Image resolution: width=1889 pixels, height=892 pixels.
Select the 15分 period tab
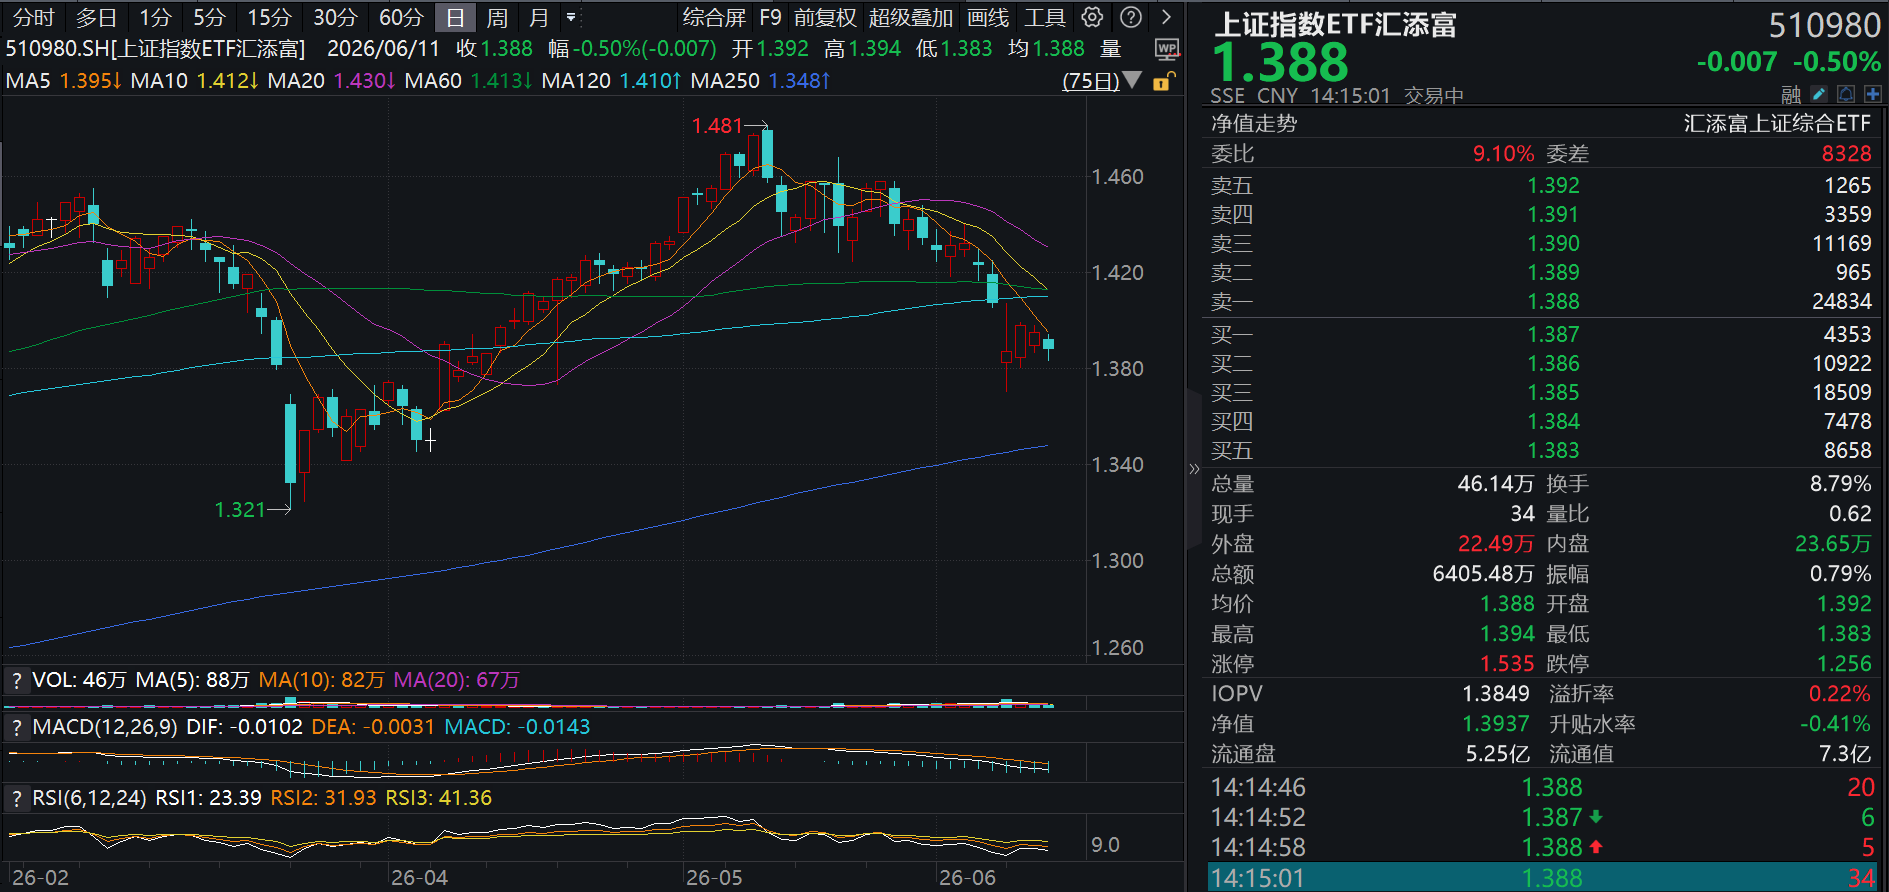click(x=269, y=17)
